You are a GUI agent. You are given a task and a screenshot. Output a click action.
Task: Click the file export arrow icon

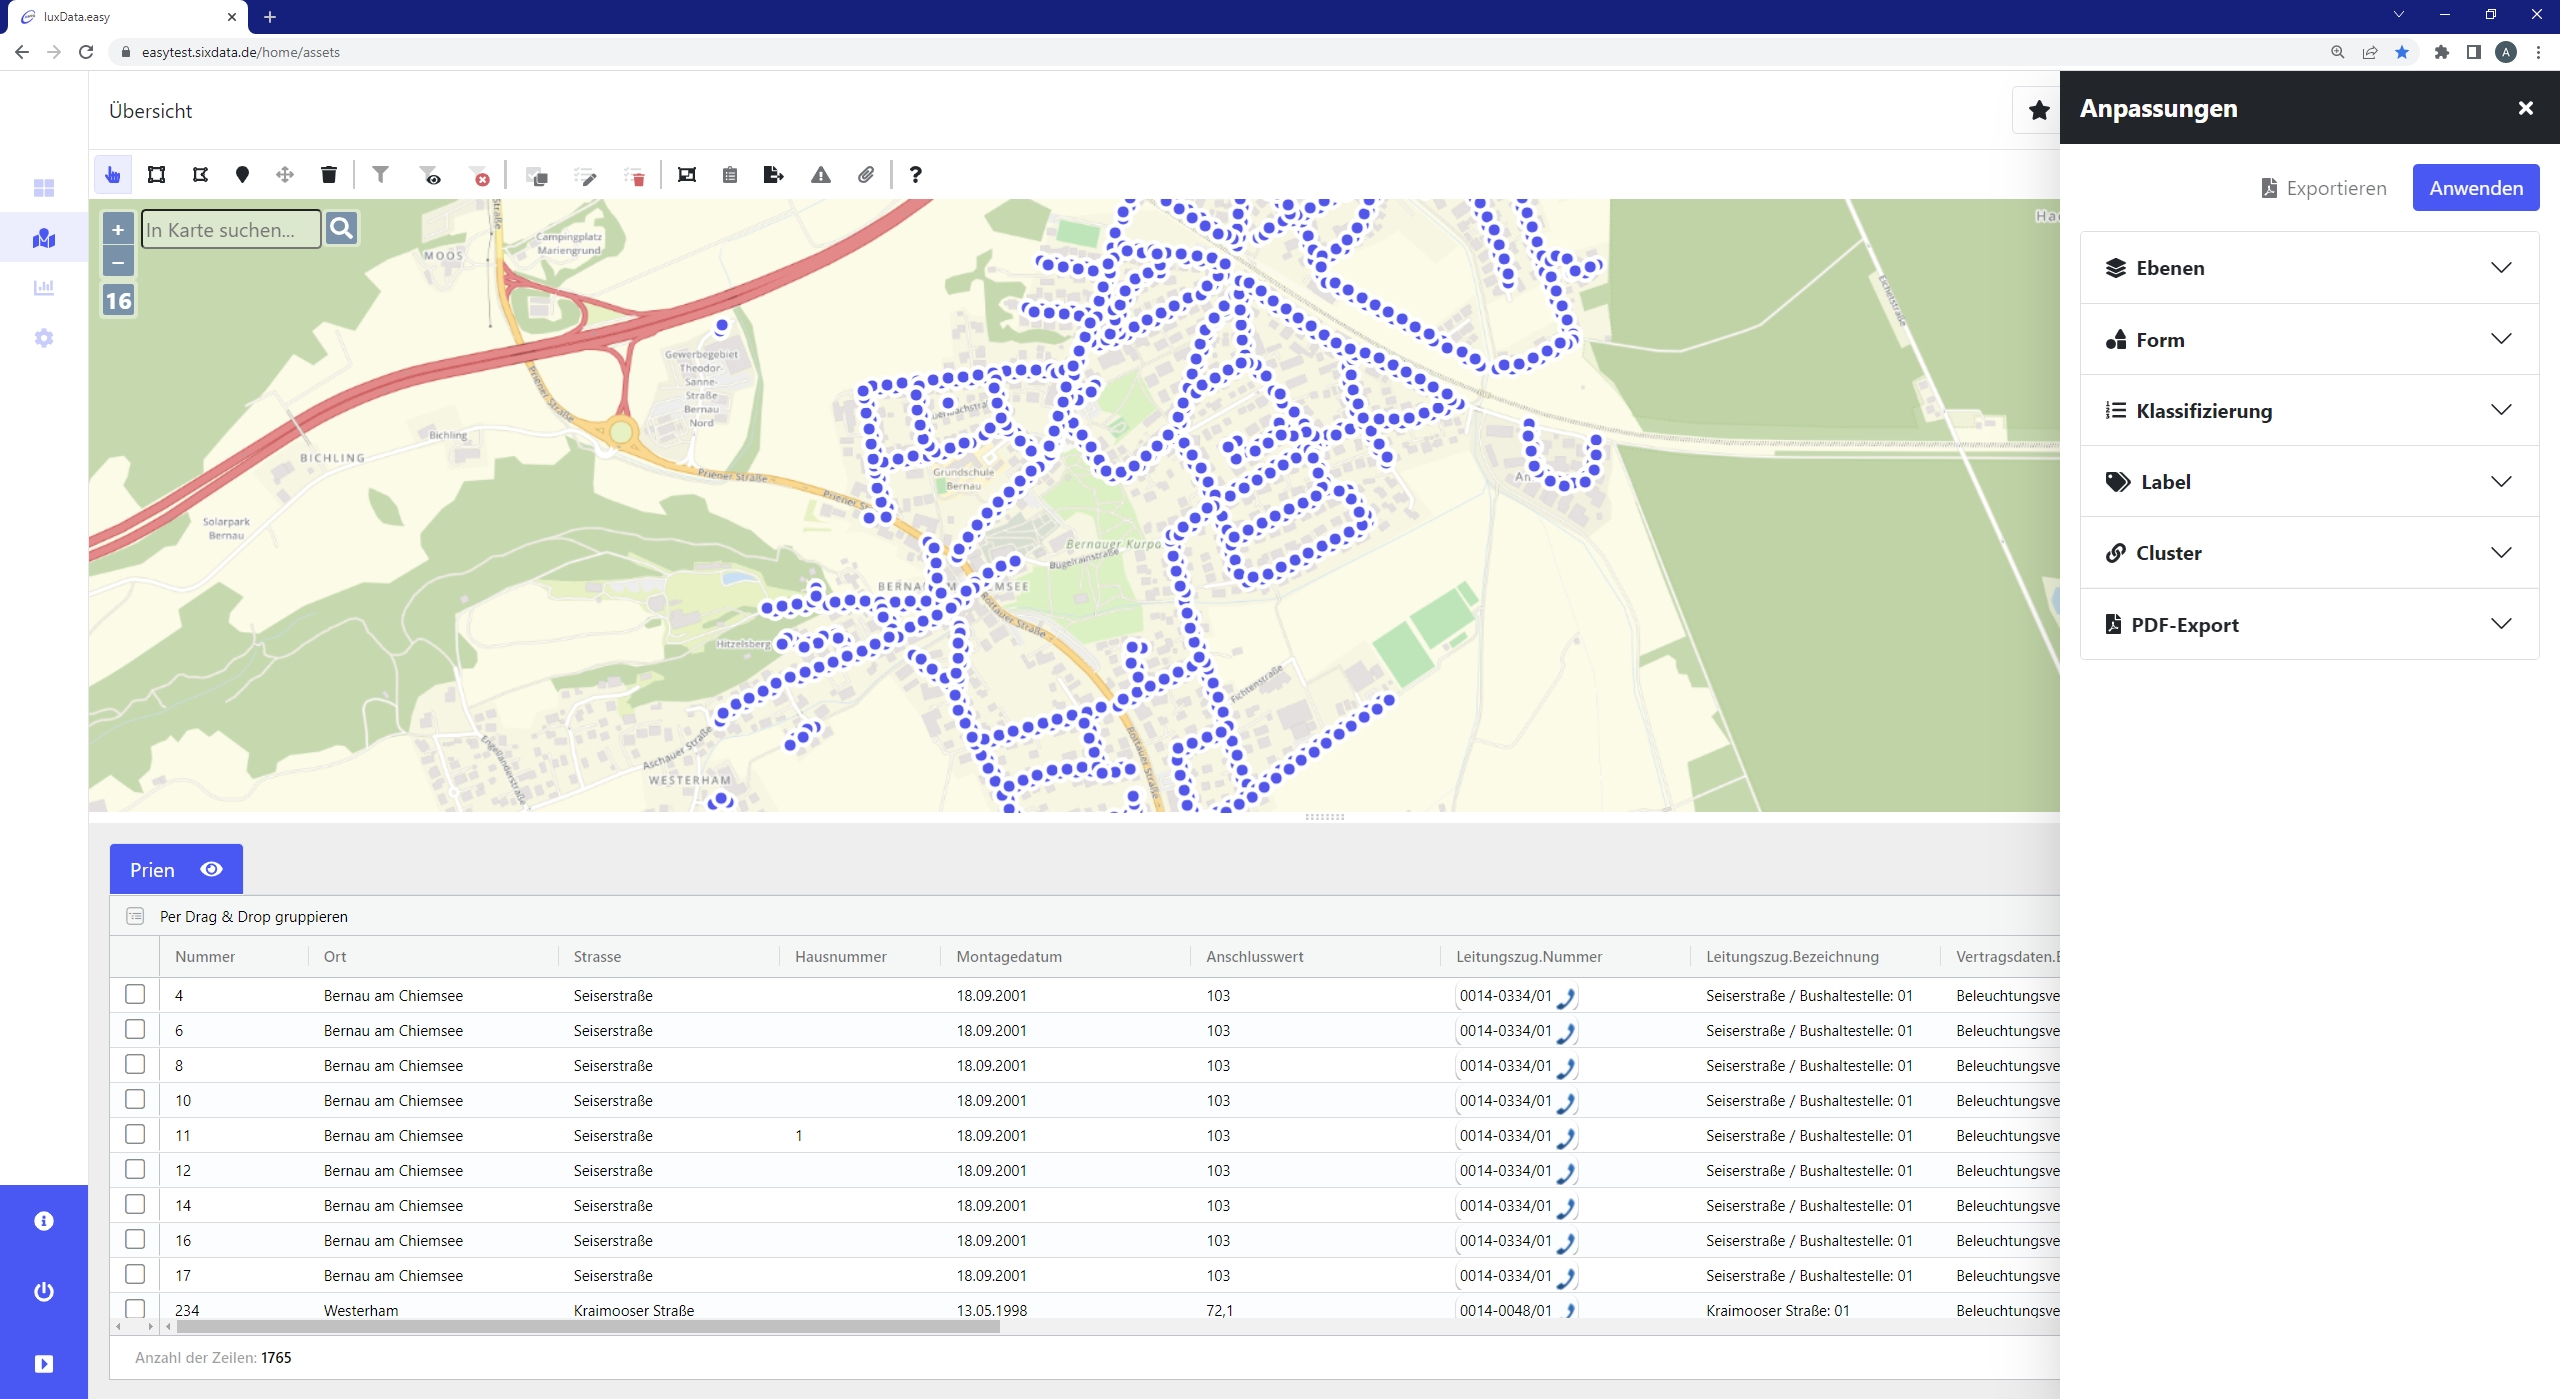(773, 175)
